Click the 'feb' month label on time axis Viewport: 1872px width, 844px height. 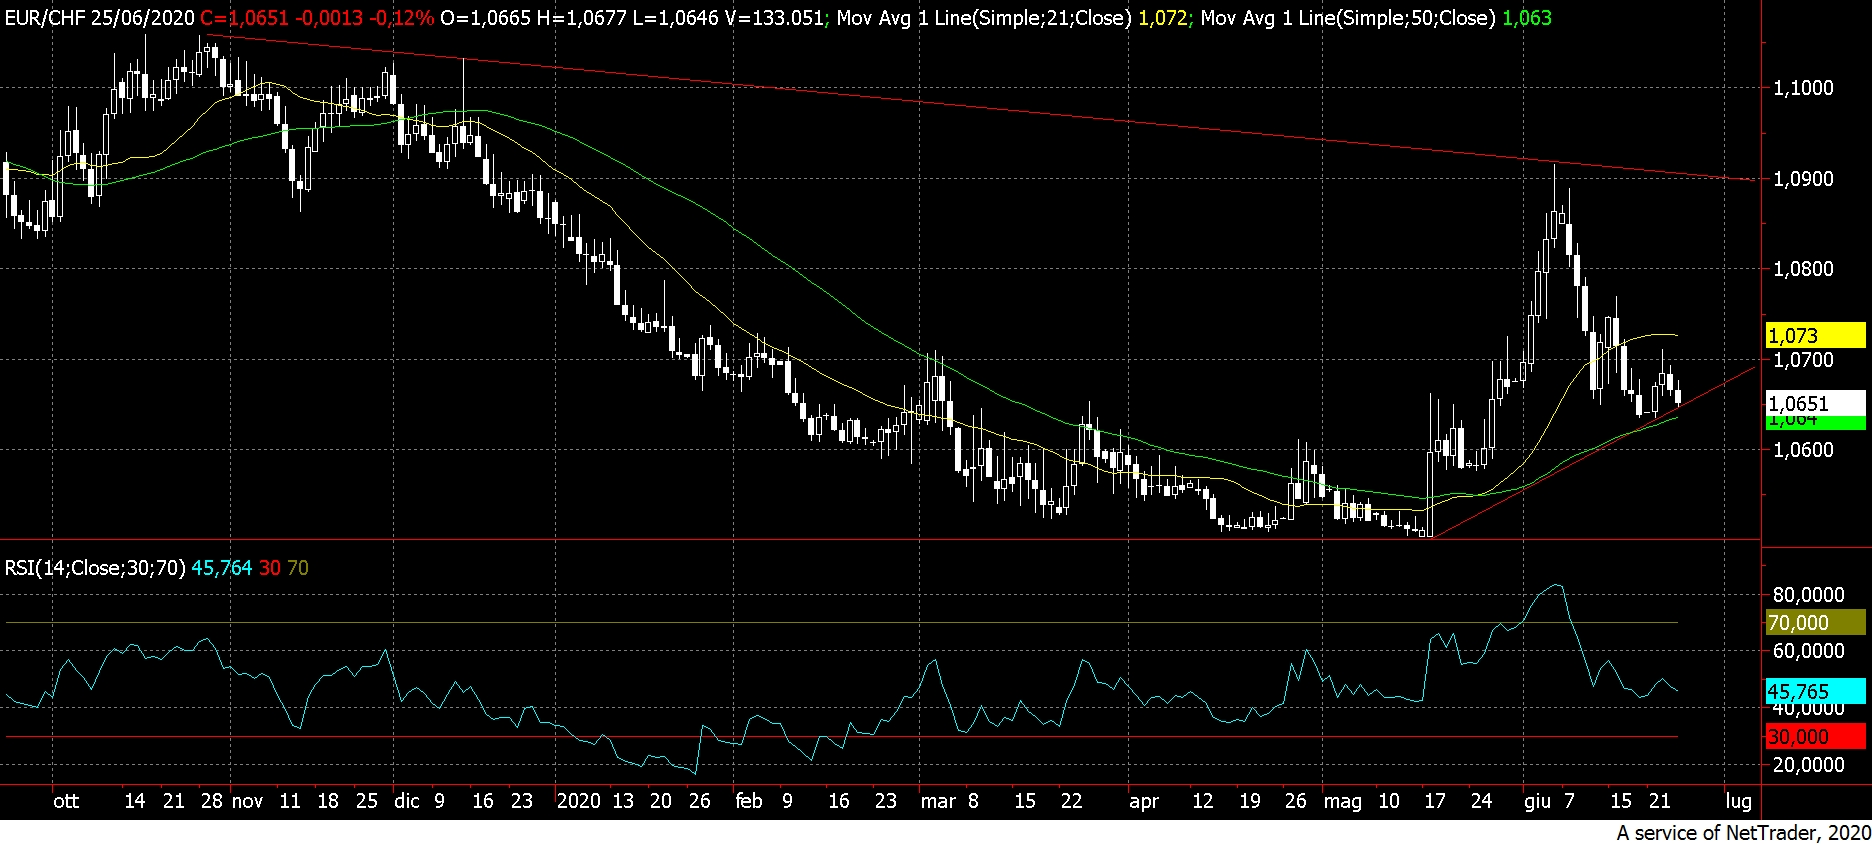pyautogui.click(x=749, y=801)
